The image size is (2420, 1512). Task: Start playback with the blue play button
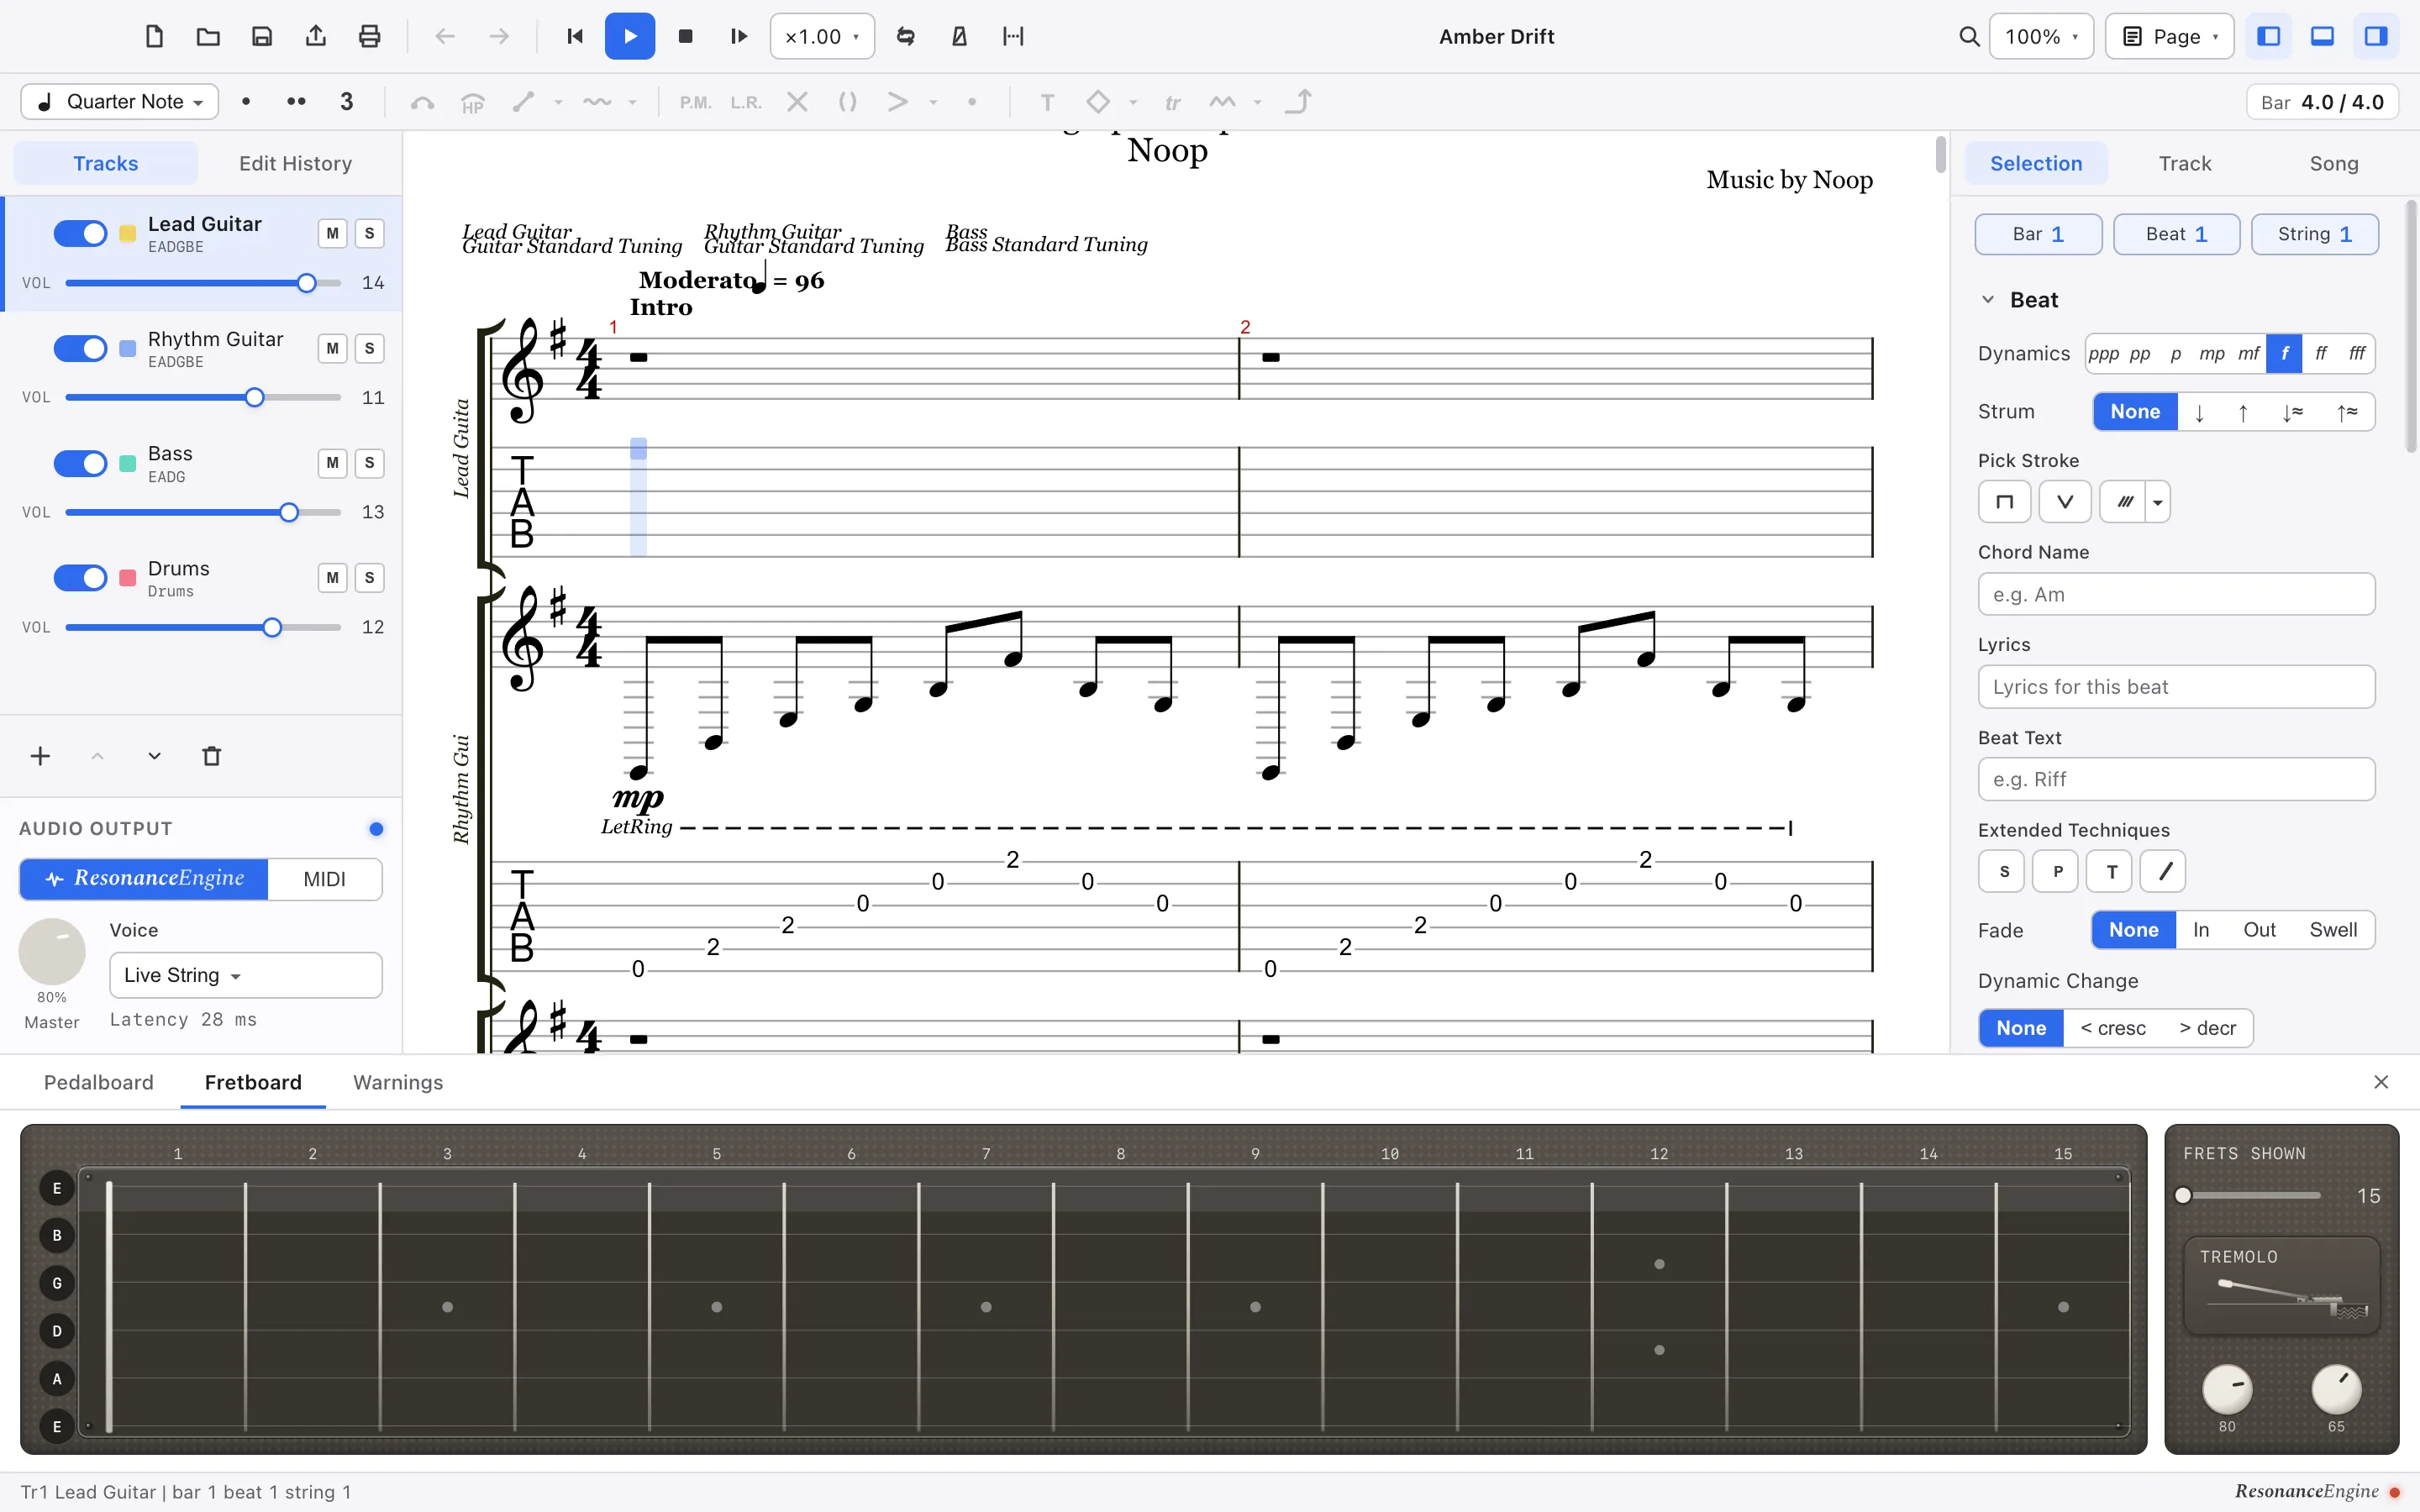point(630,37)
